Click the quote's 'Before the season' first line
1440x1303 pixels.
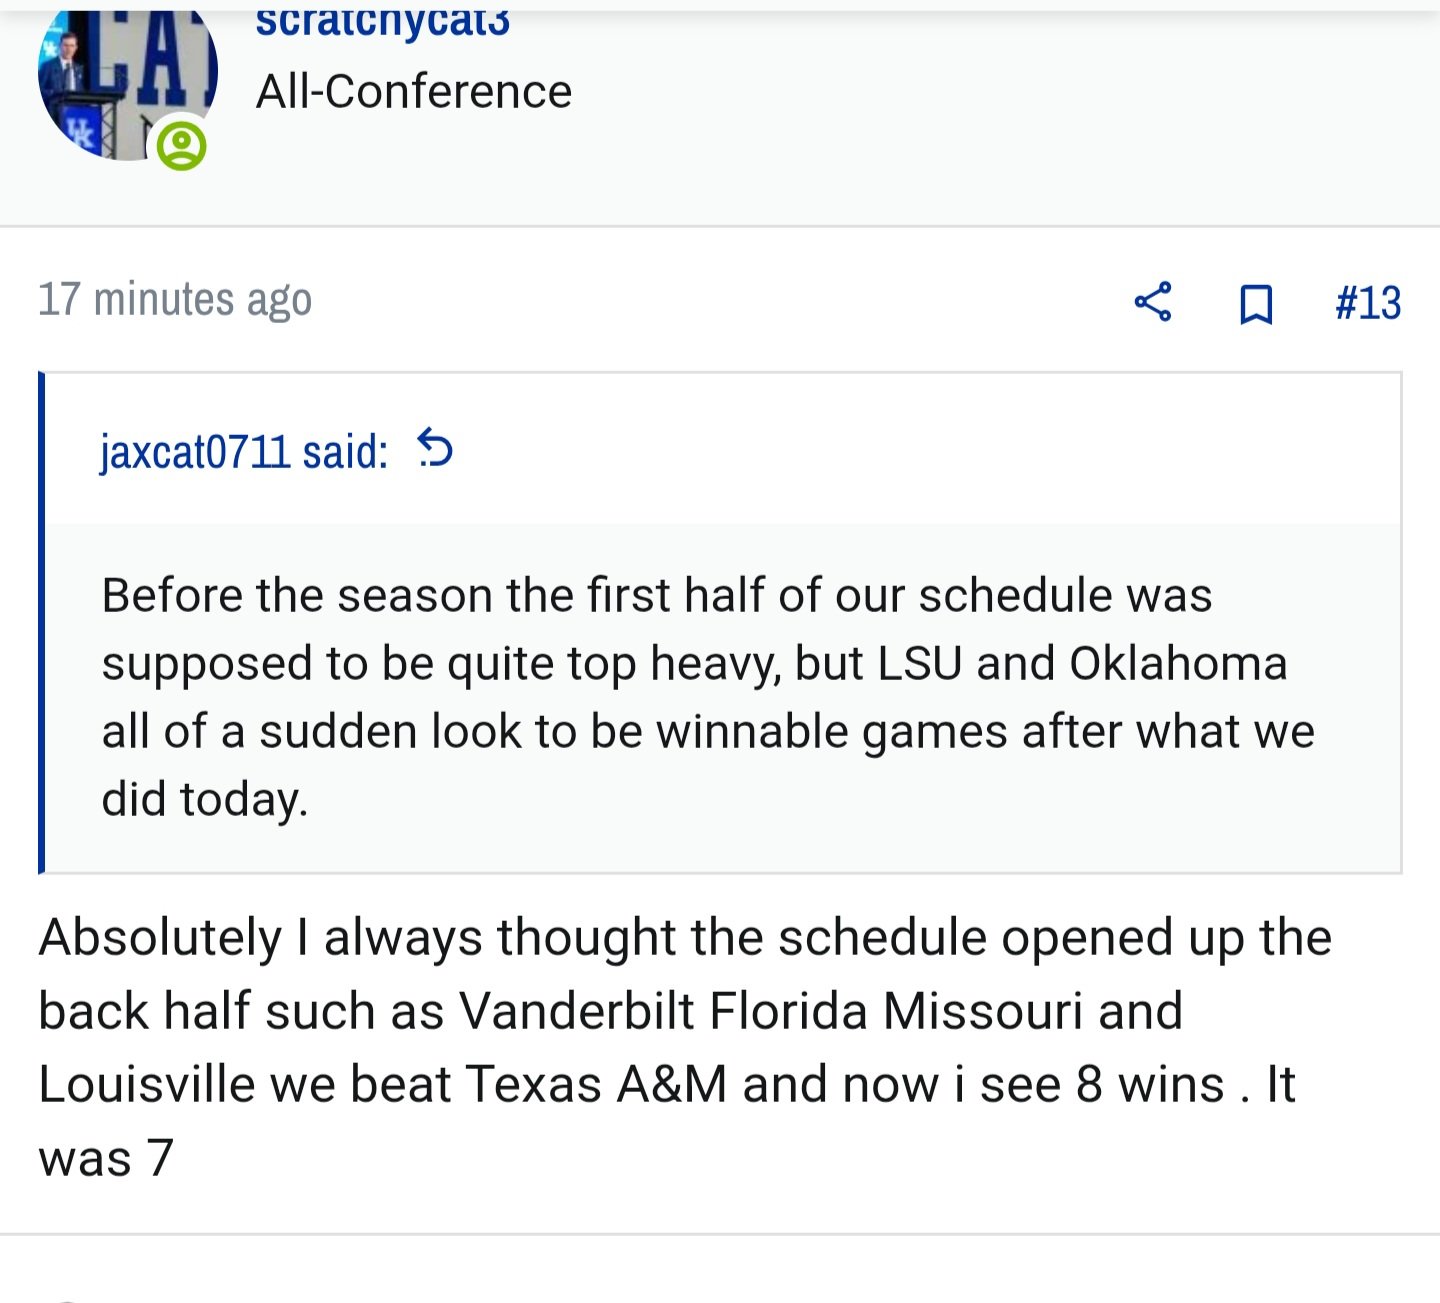tap(657, 596)
